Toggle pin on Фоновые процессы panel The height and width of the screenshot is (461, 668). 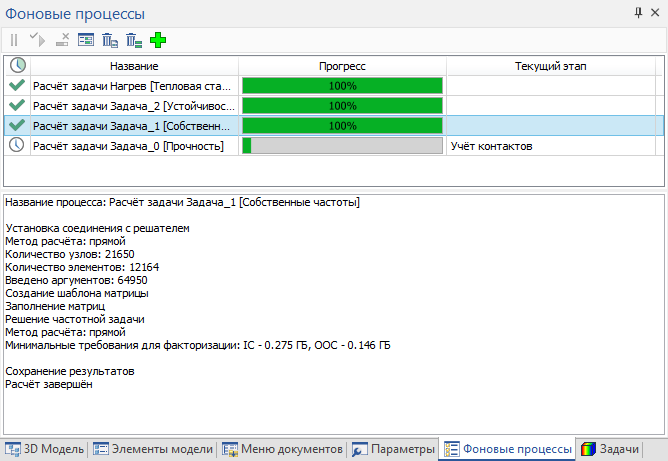[x=638, y=13]
